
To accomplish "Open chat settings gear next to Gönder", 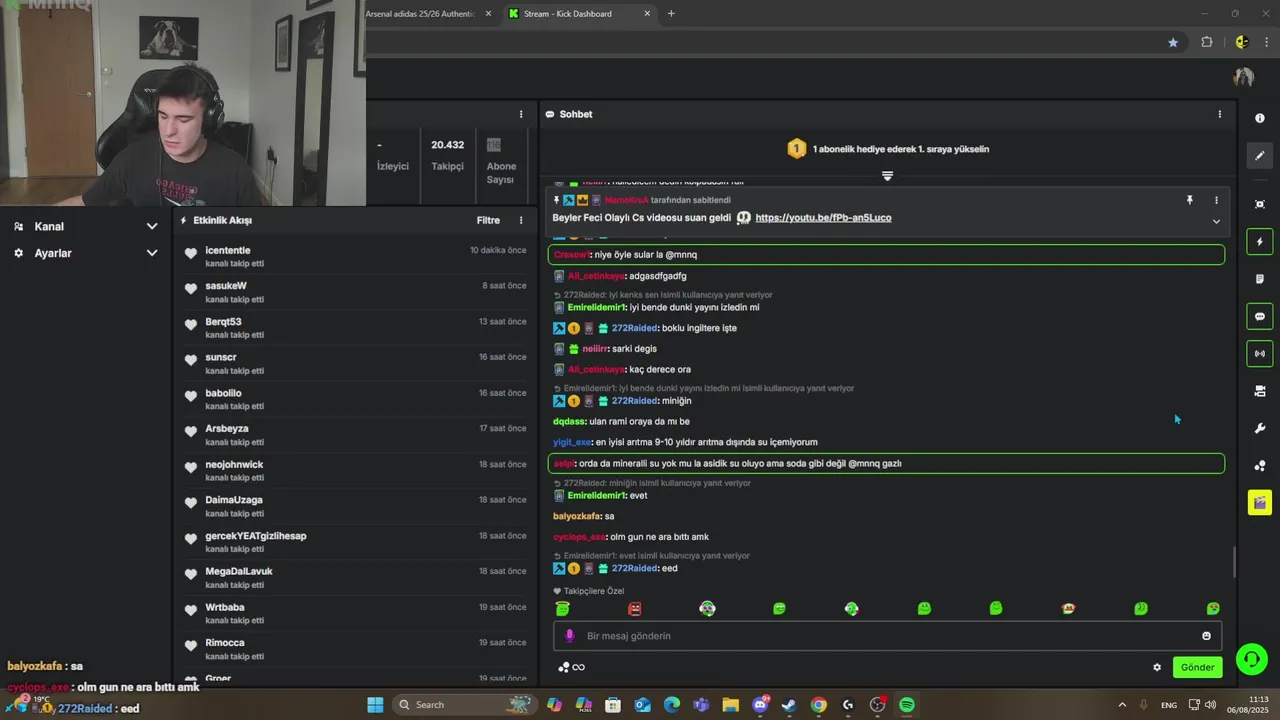I will 1157,667.
